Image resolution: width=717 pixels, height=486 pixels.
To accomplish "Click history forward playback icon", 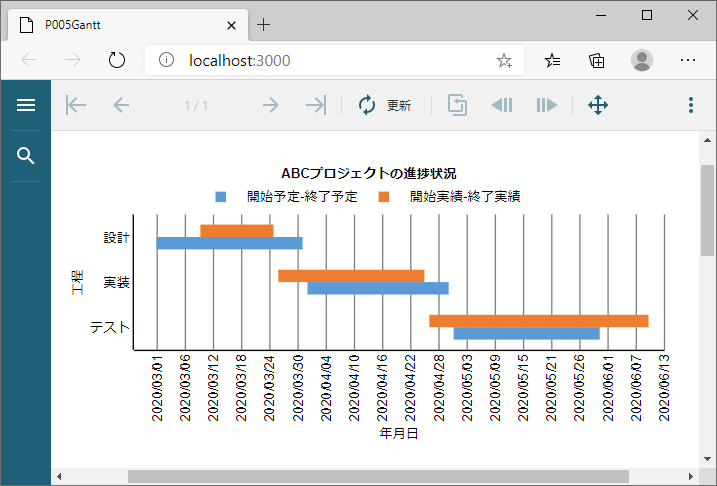I will pyautogui.click(x=547, y=105).
